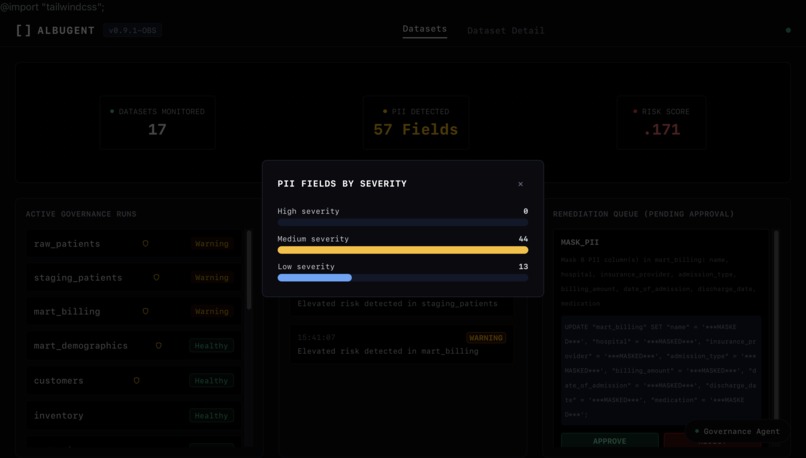
Task: Click shield icon next to customers
Action: coord(136,380)
